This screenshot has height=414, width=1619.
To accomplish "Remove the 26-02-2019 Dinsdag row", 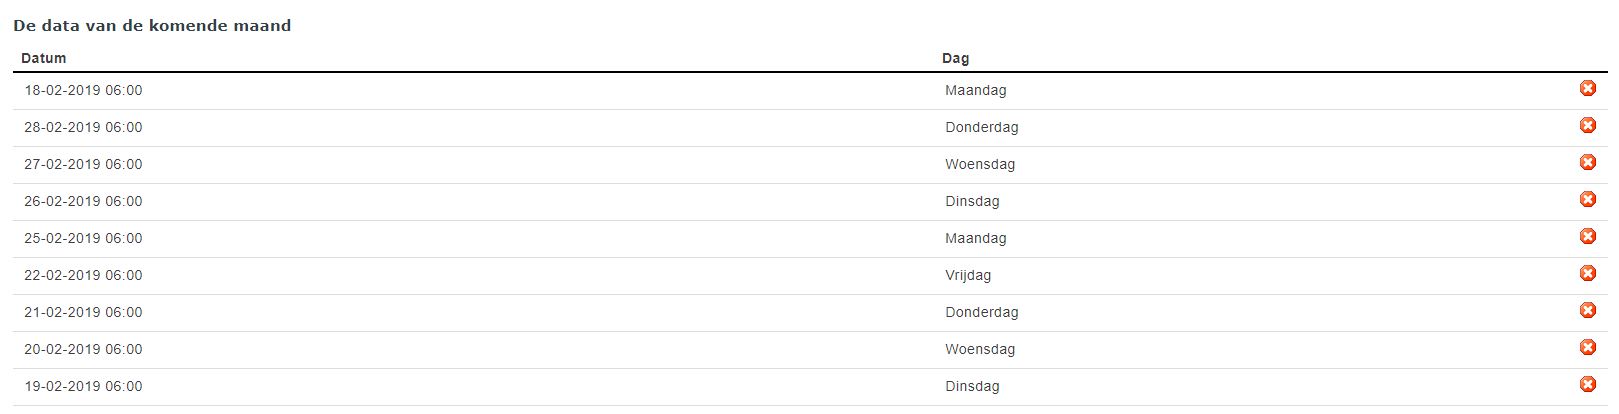I will coord(1587,200).
